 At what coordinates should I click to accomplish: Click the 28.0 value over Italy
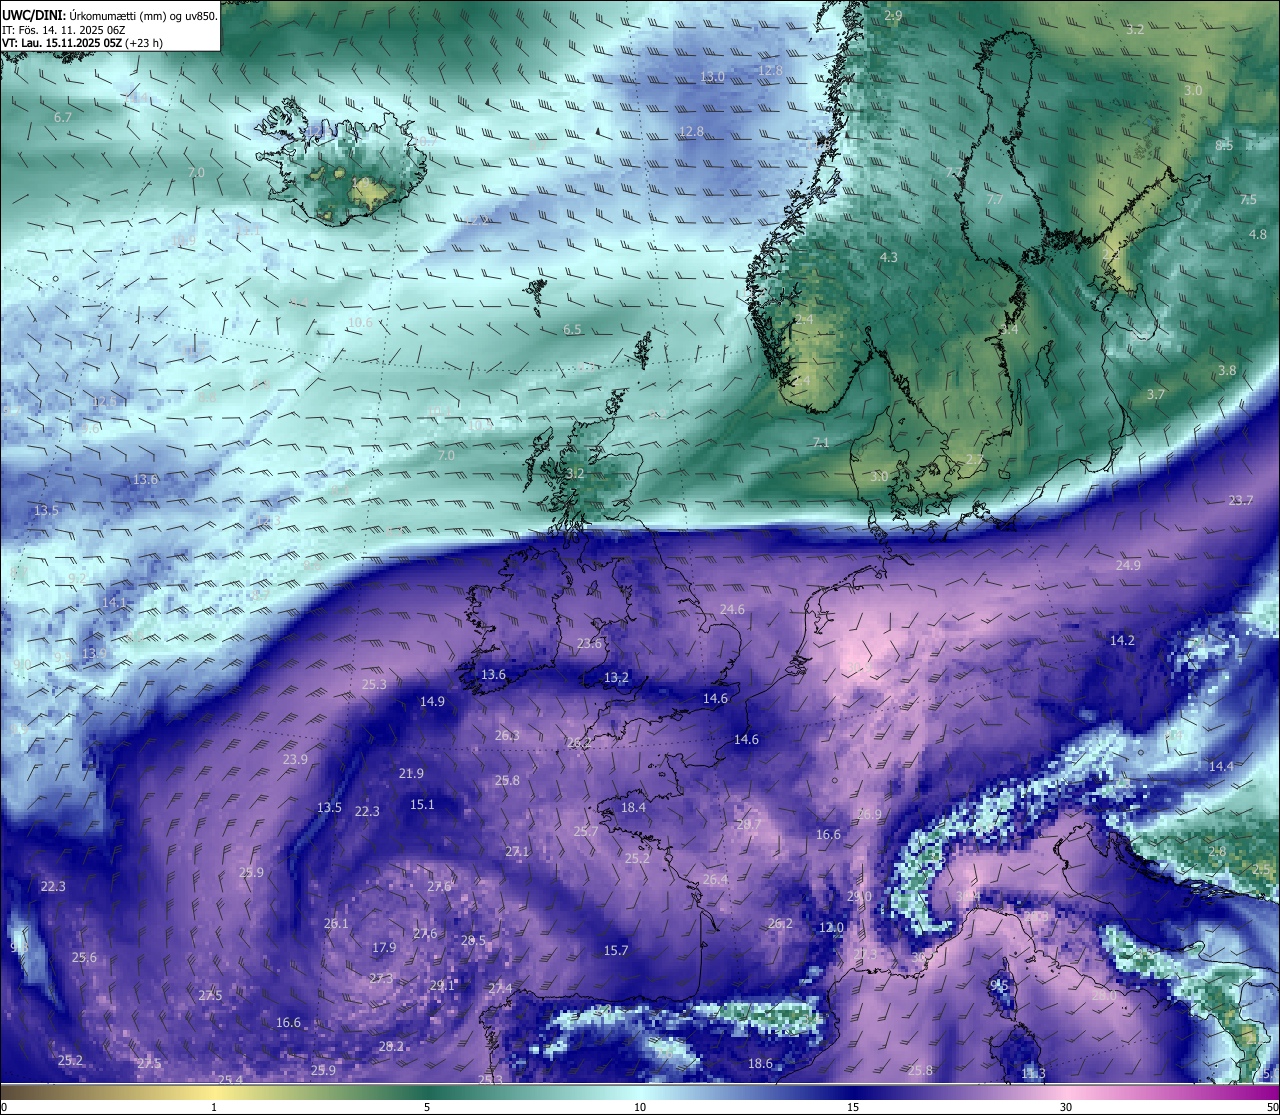point(1103,995)
